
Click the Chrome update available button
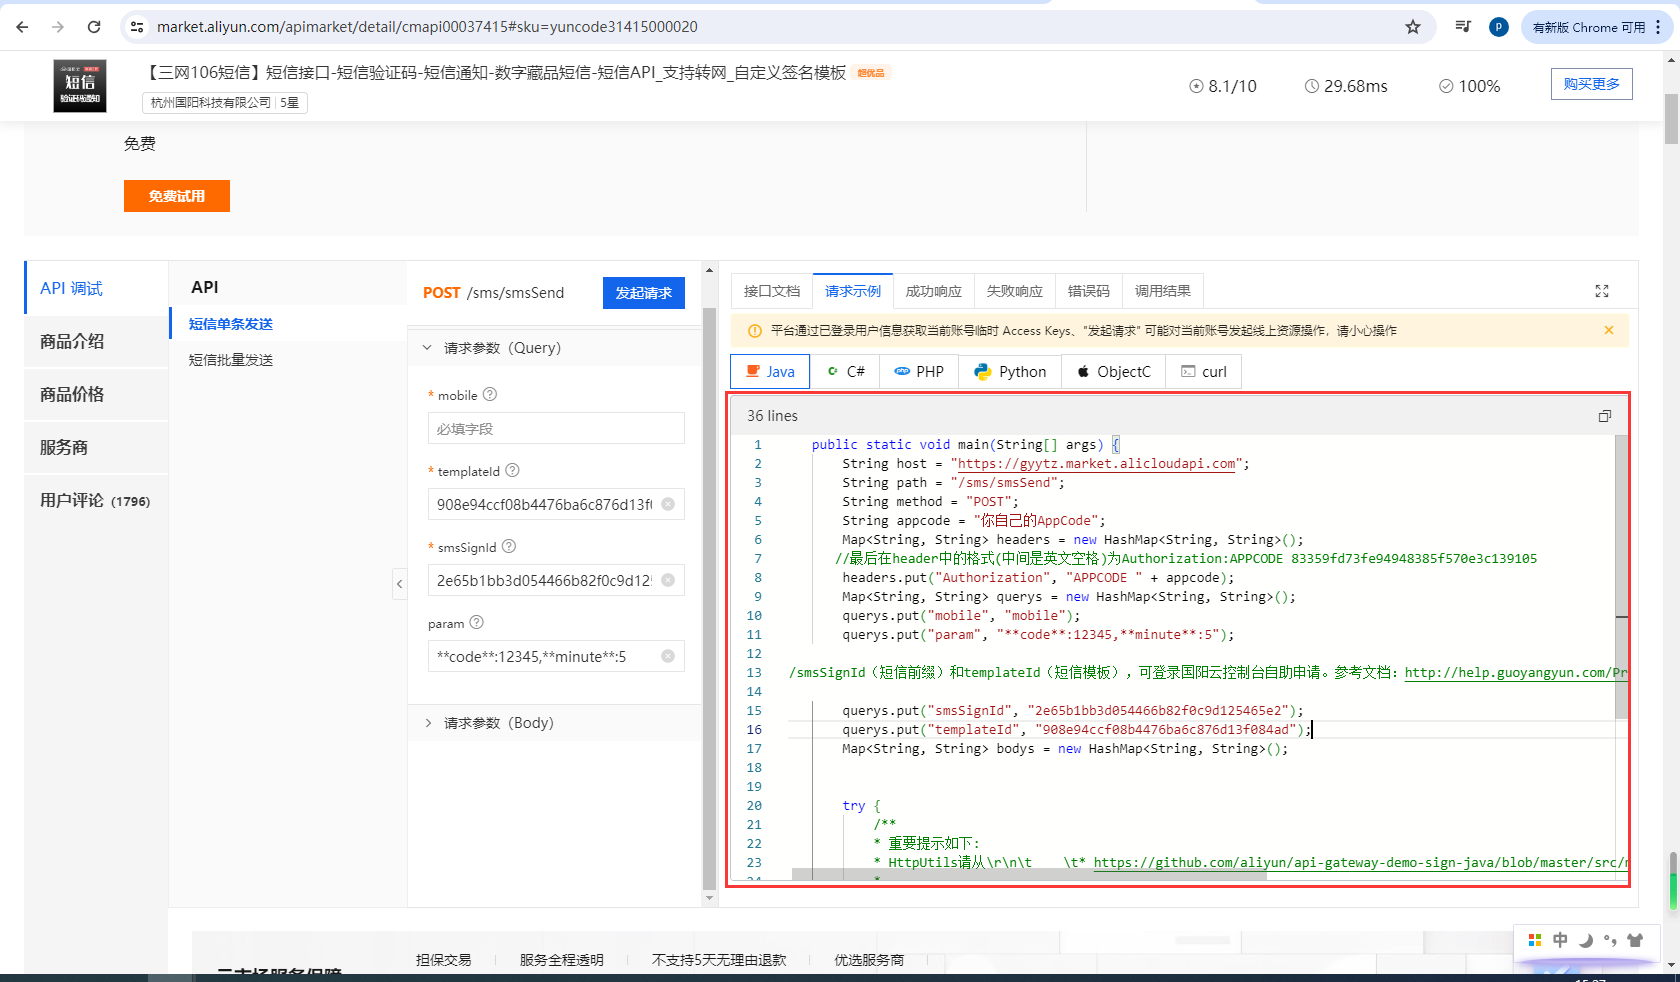click(1597, 27)
